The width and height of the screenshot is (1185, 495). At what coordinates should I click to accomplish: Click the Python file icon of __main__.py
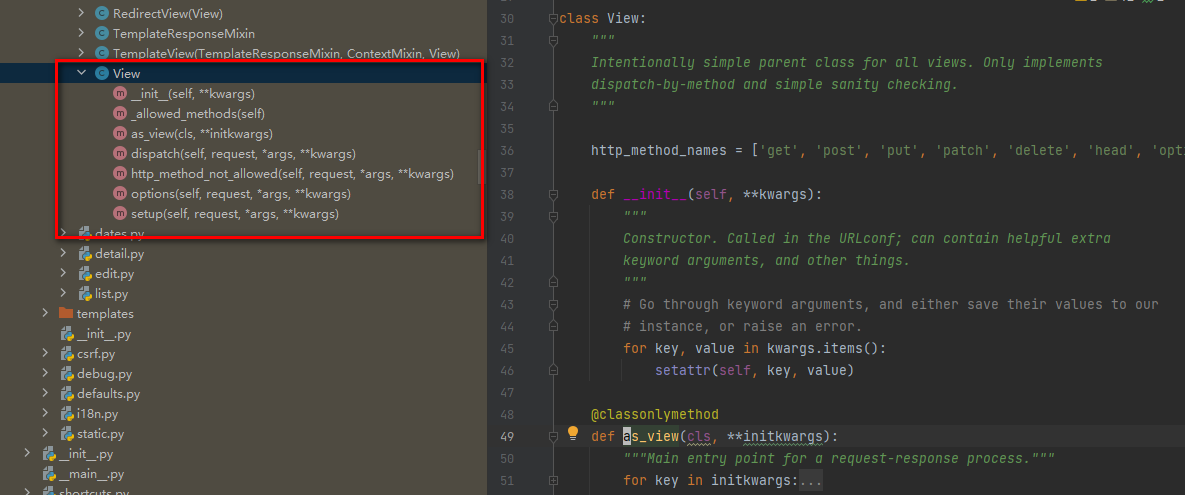tap(48, 474)
